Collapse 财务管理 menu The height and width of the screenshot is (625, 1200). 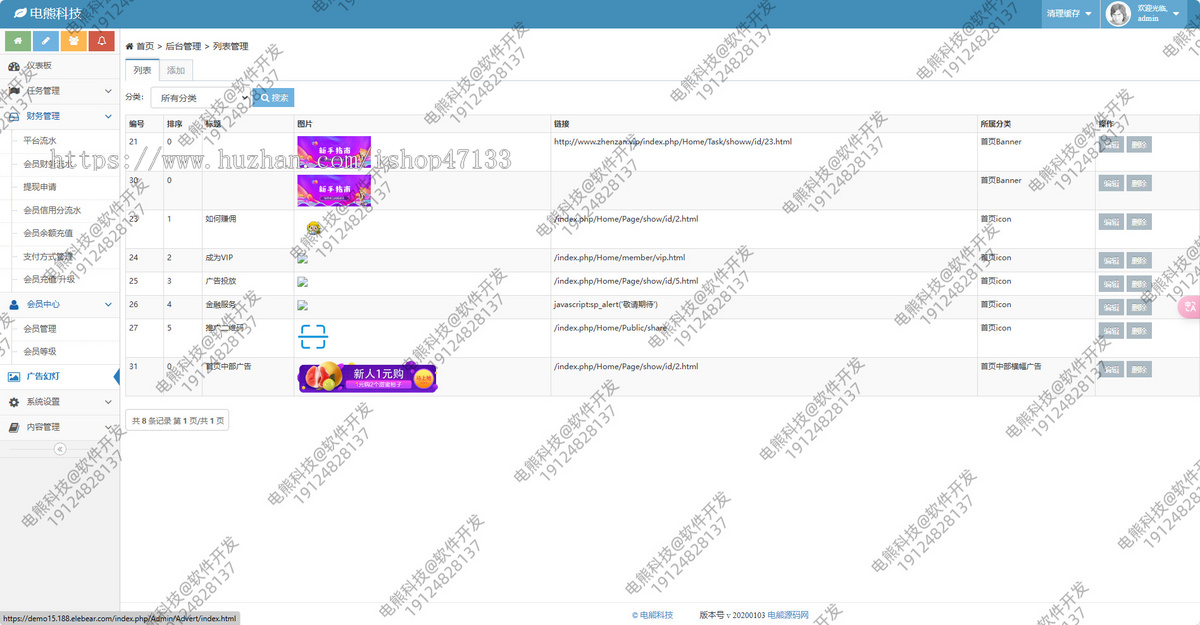click(x=60, y=116)
